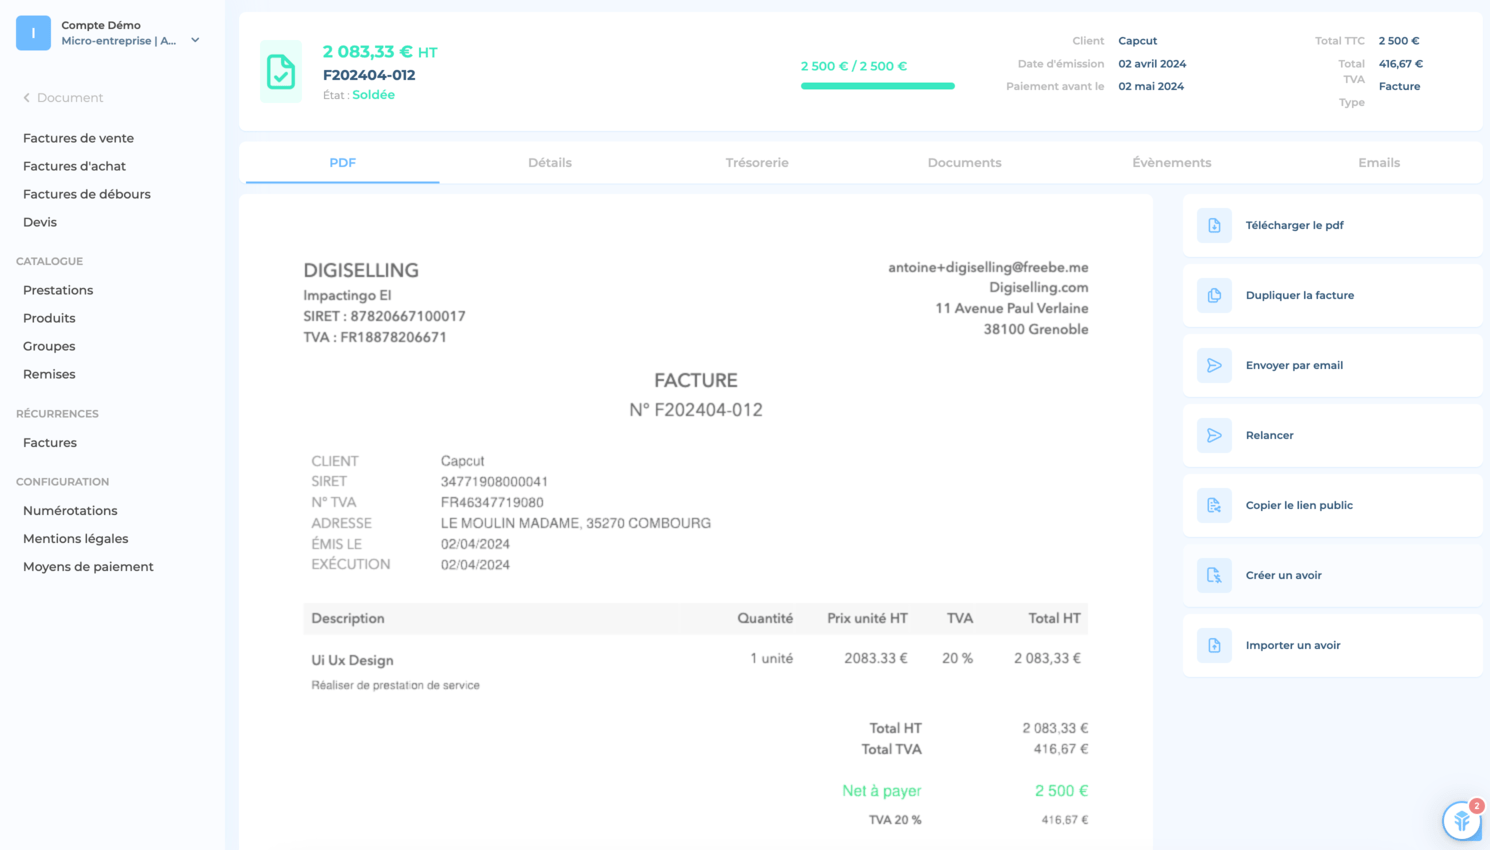Viewport: 1490px width, 850px height.
Task: Open the Devis sidebar entry
Action: [x=40, y=222]
